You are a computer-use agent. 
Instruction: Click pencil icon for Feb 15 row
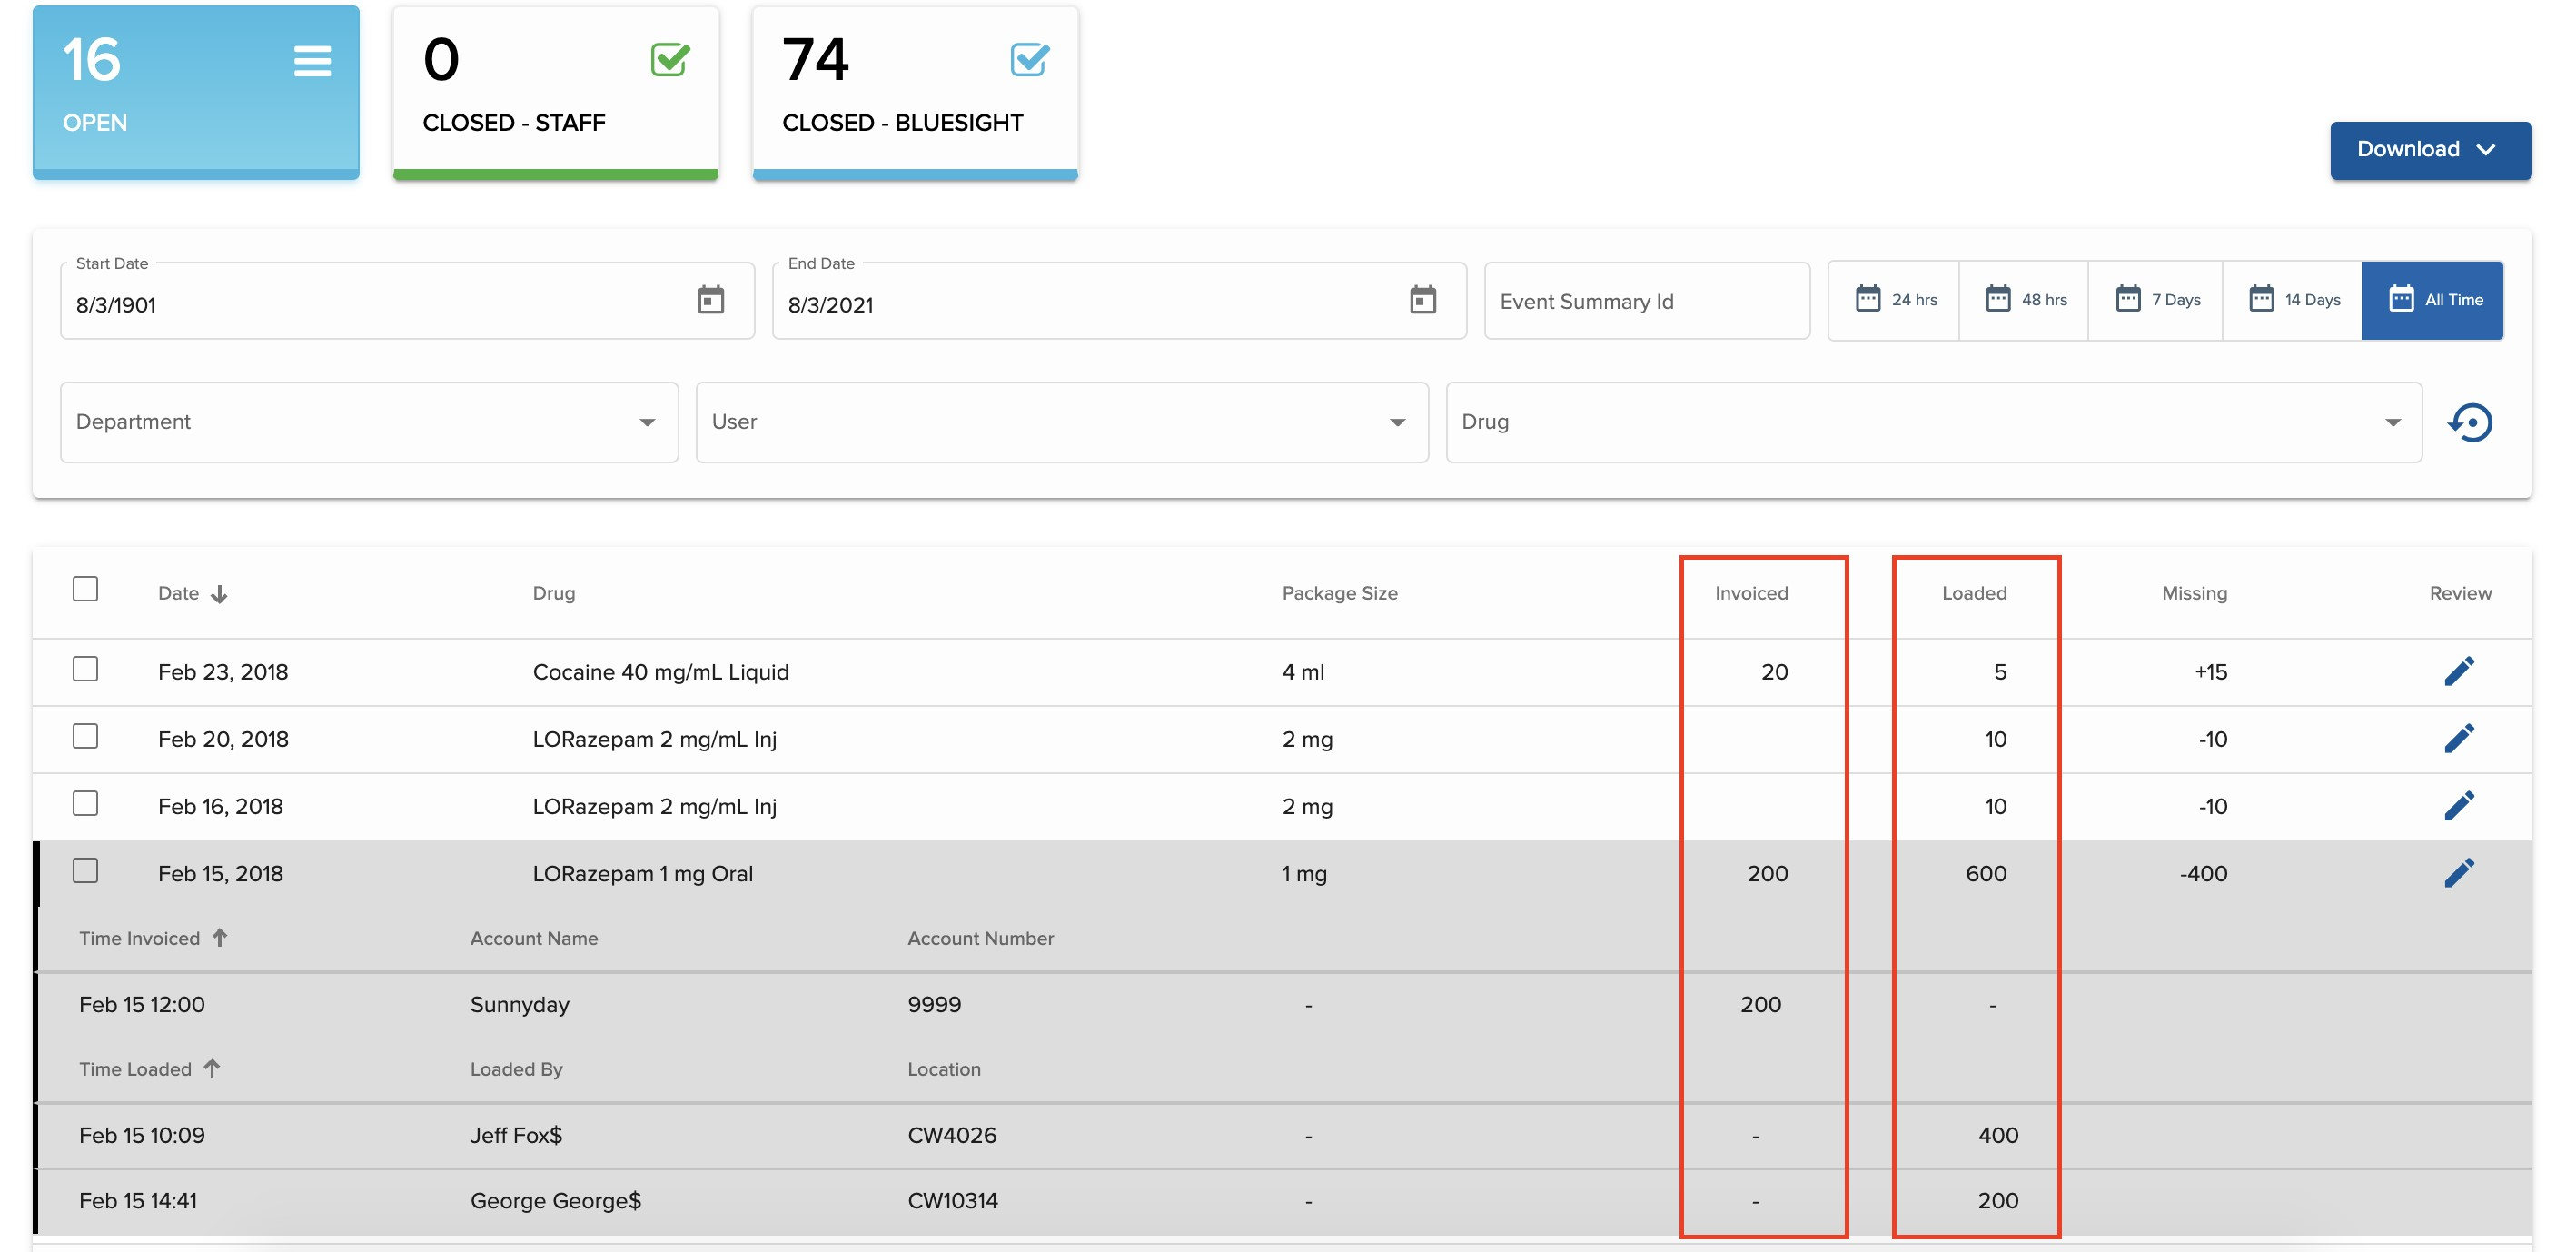pyautogui.click(x=2458, y=873)
